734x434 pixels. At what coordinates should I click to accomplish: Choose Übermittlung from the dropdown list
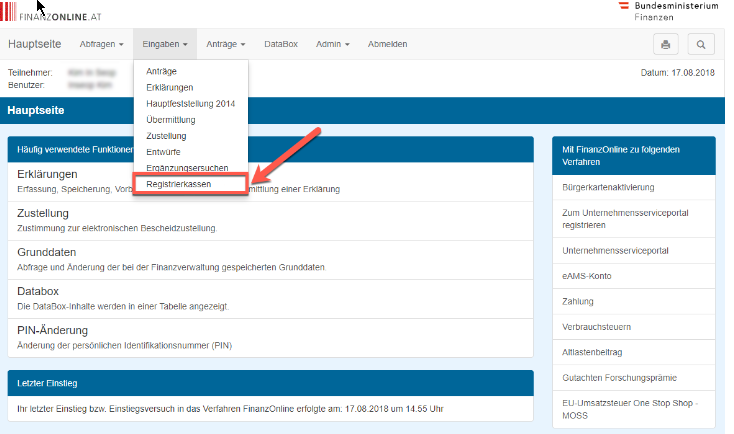(171, 120)
